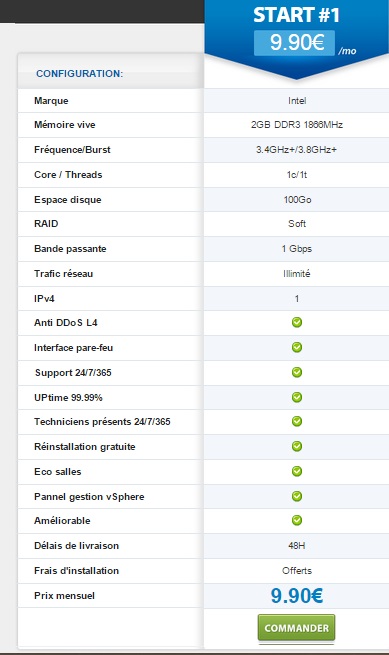Click the green COMMANDER button
Viewport: 389px width, 655px height.
(296, 627)
